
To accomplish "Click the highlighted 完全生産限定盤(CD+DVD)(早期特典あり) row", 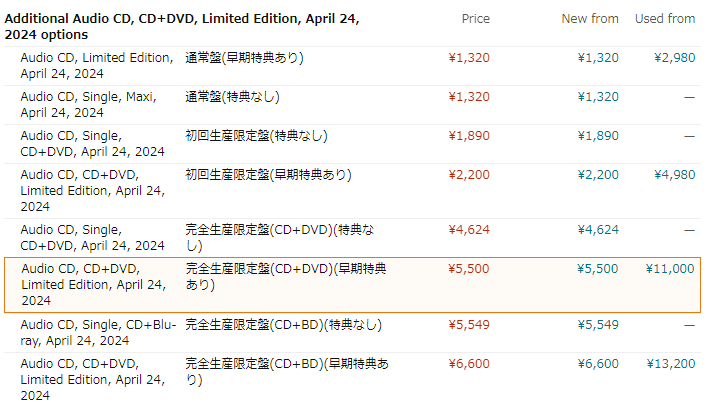I will point(352,285).
